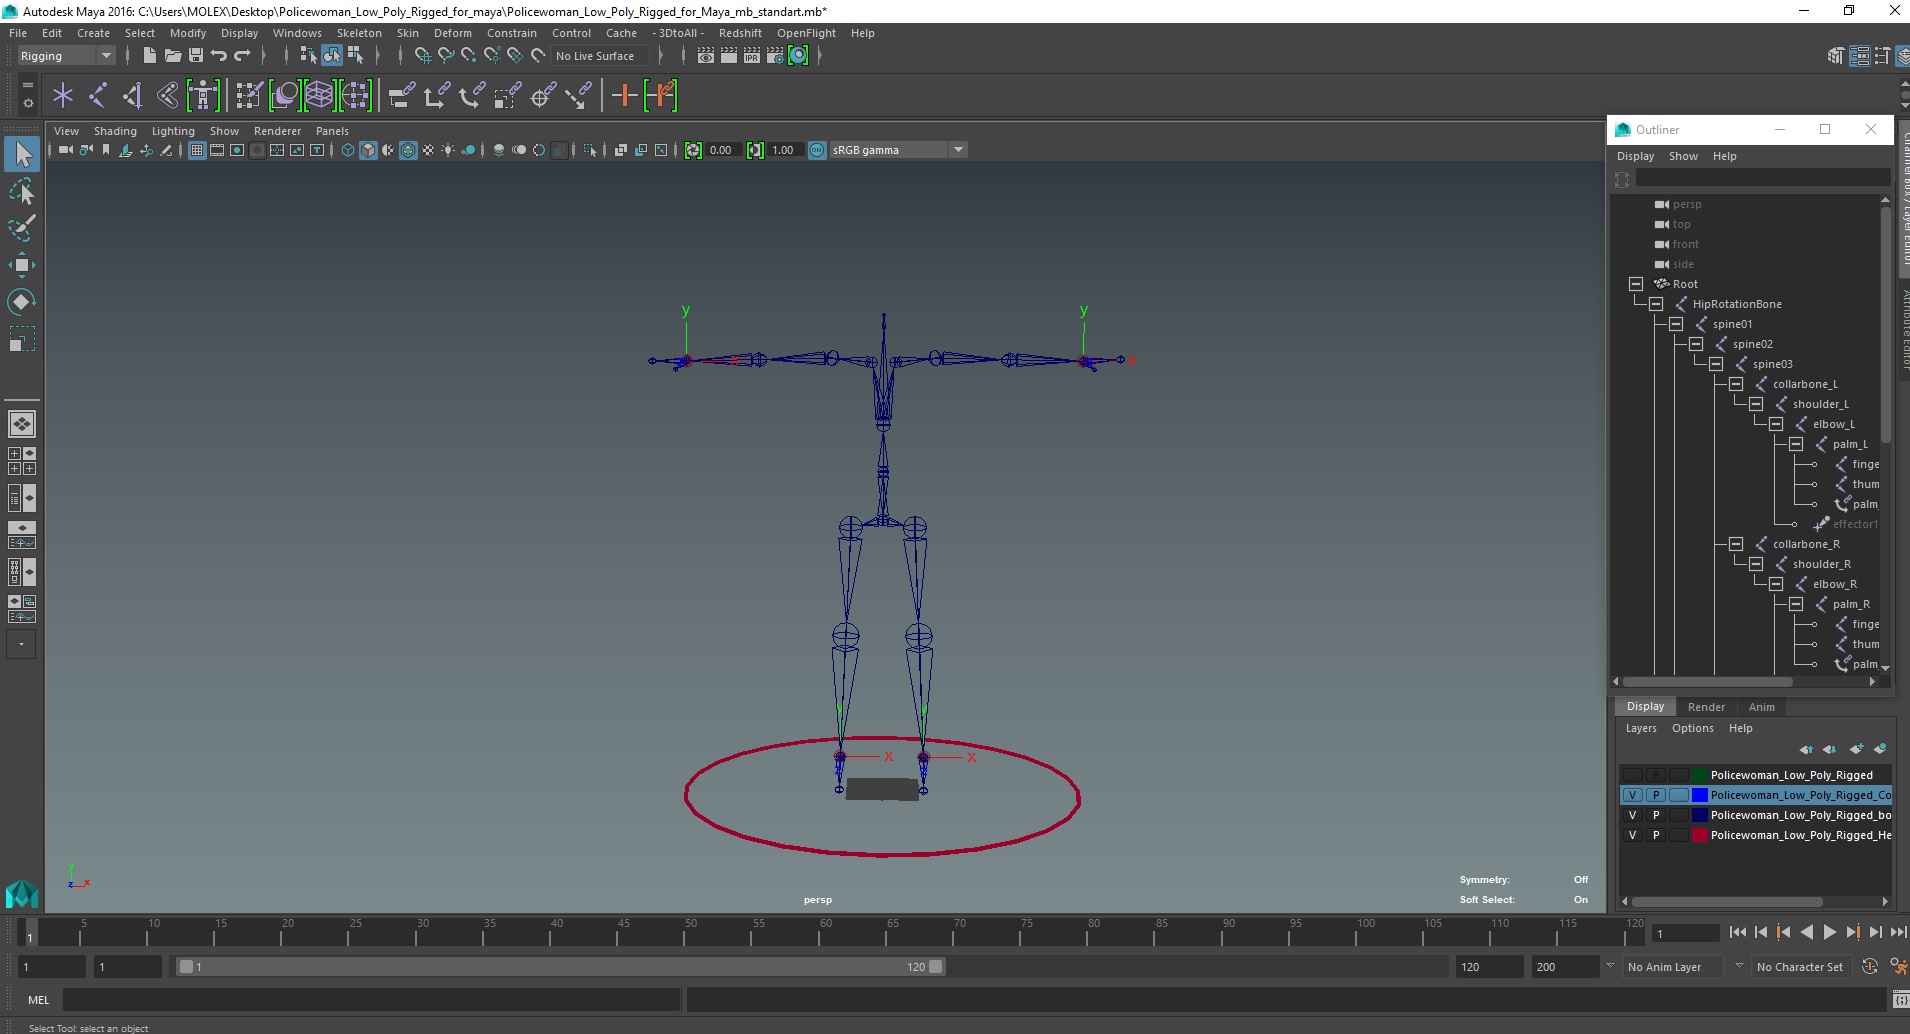Open the Outliner Show menu

pos(1683,156)
